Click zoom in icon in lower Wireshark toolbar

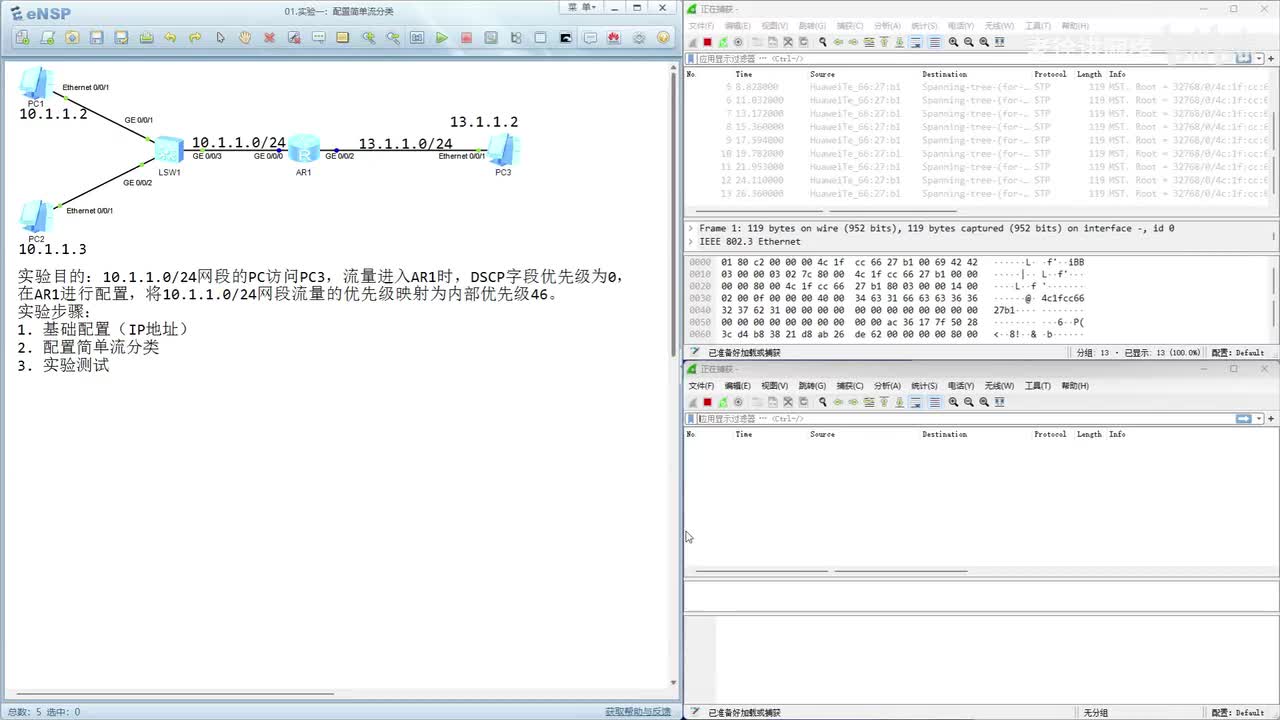point(953,402)
